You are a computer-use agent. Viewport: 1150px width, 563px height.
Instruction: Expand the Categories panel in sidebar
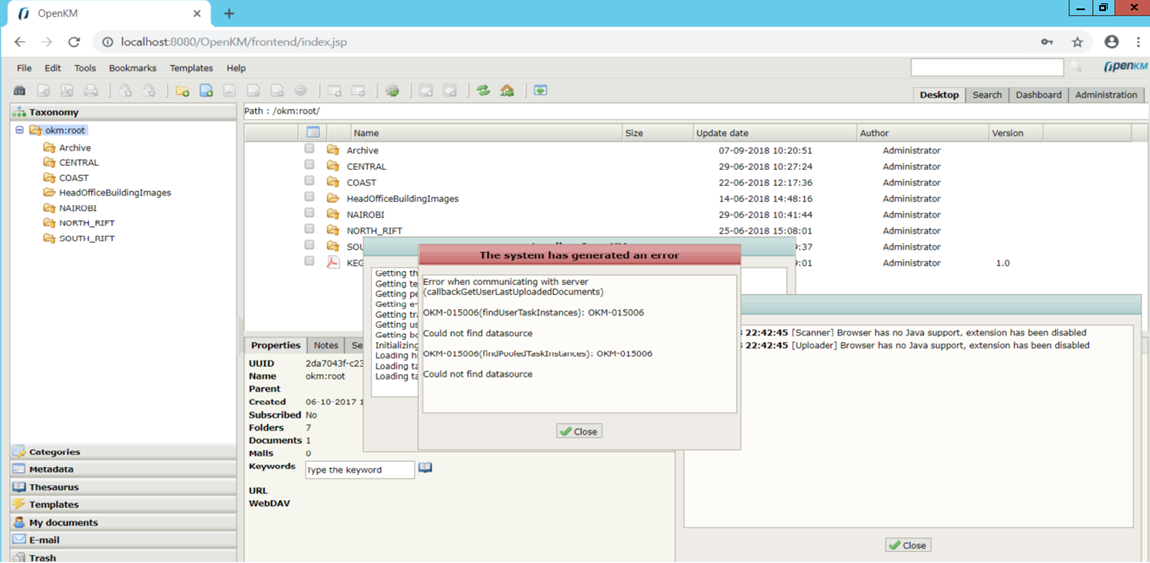click(x=54, y=452)
